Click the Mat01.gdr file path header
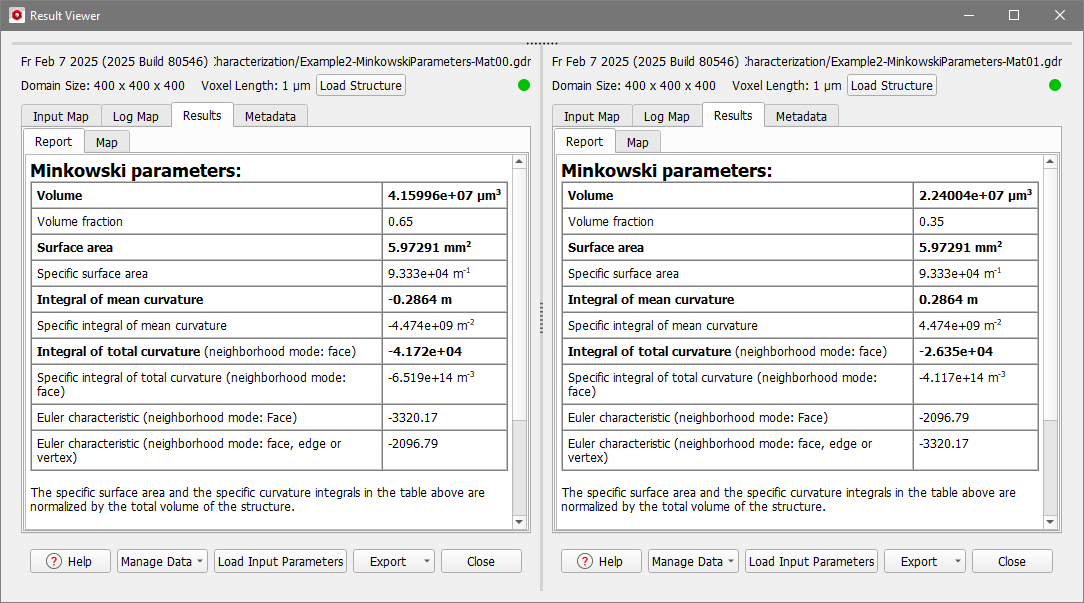 pyautogui.click(x=904, y=62)
